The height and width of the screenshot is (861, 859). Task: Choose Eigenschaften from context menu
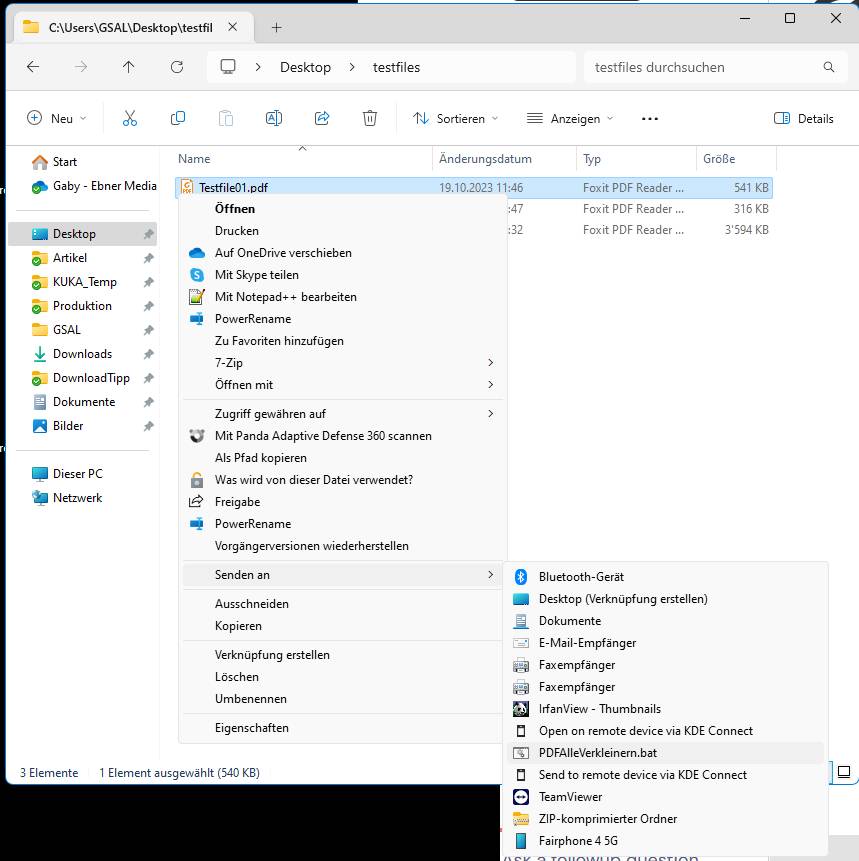[251, 728]
